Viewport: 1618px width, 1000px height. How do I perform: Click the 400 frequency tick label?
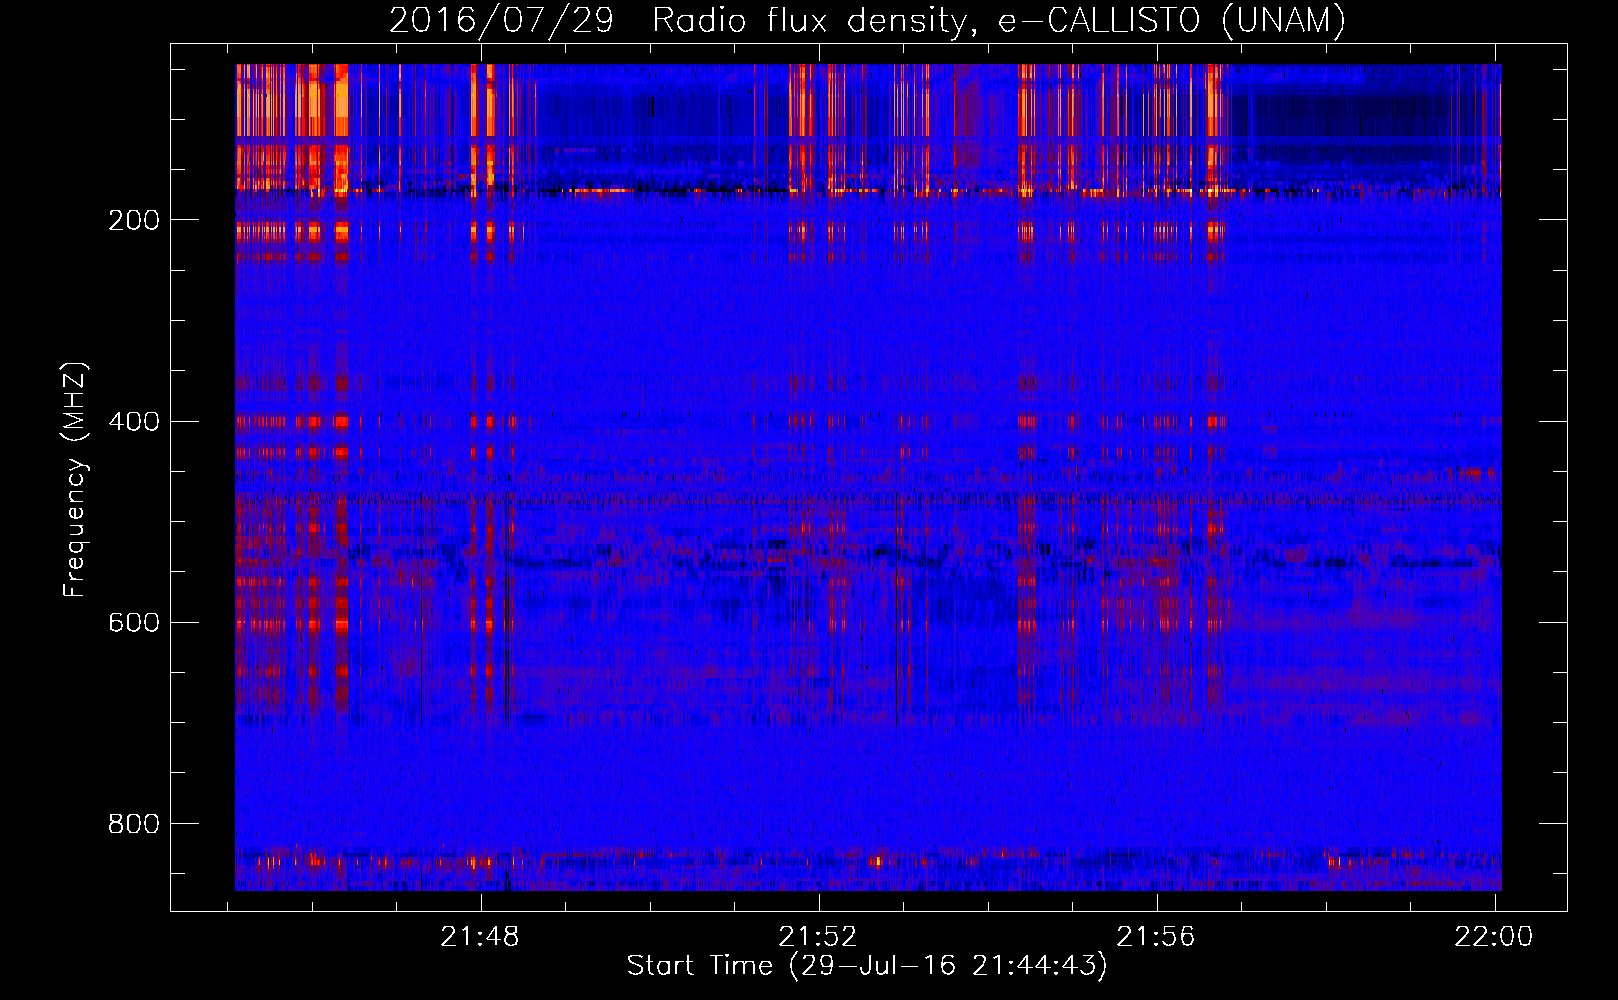(x=133, y=421)
